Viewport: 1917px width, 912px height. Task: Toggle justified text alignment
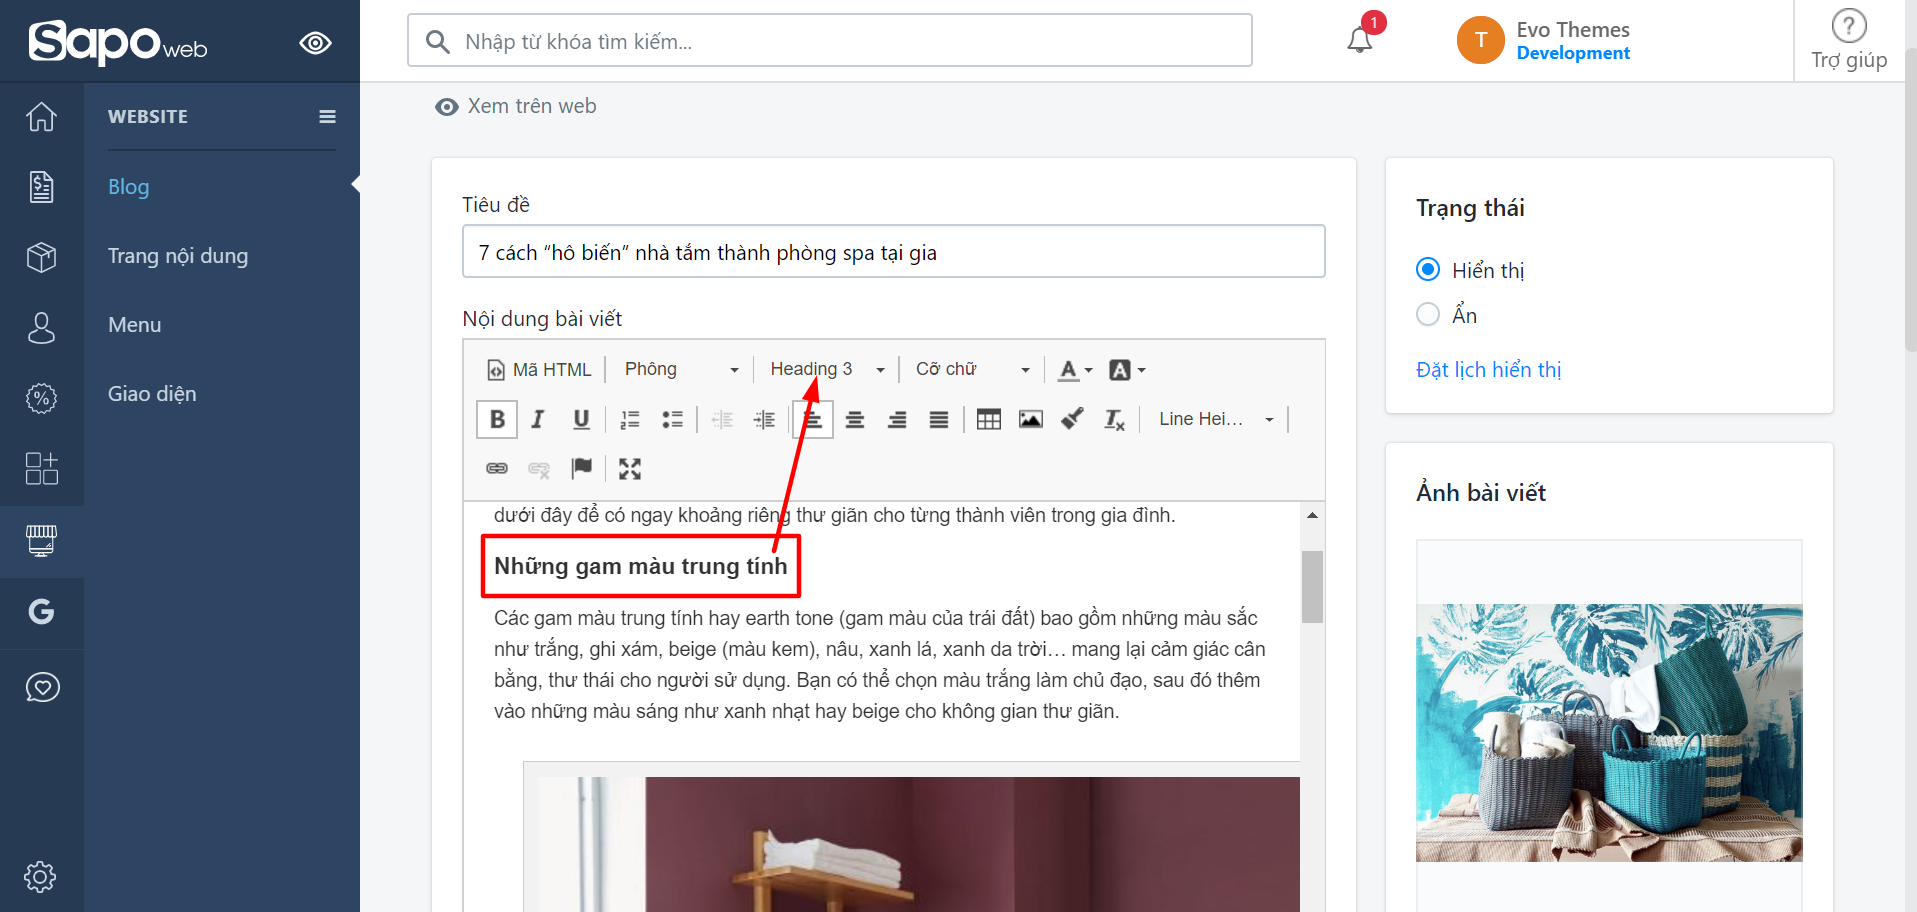click(x=939, y=419)
